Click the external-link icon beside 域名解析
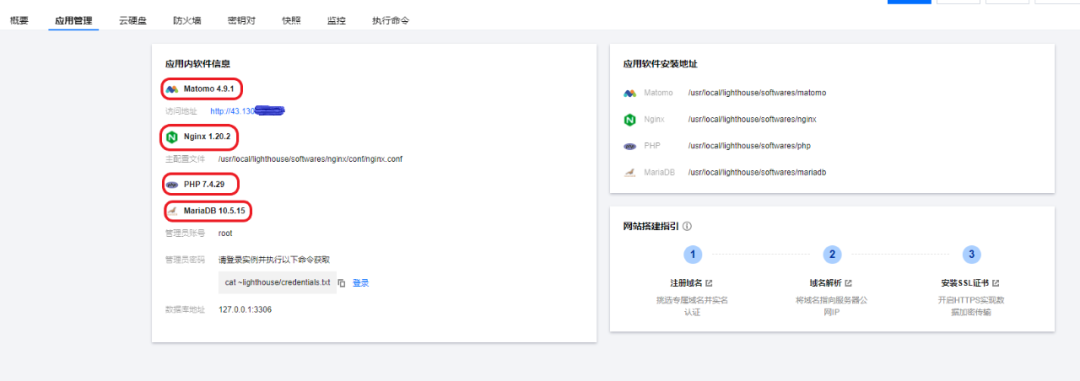 (849, 283)
